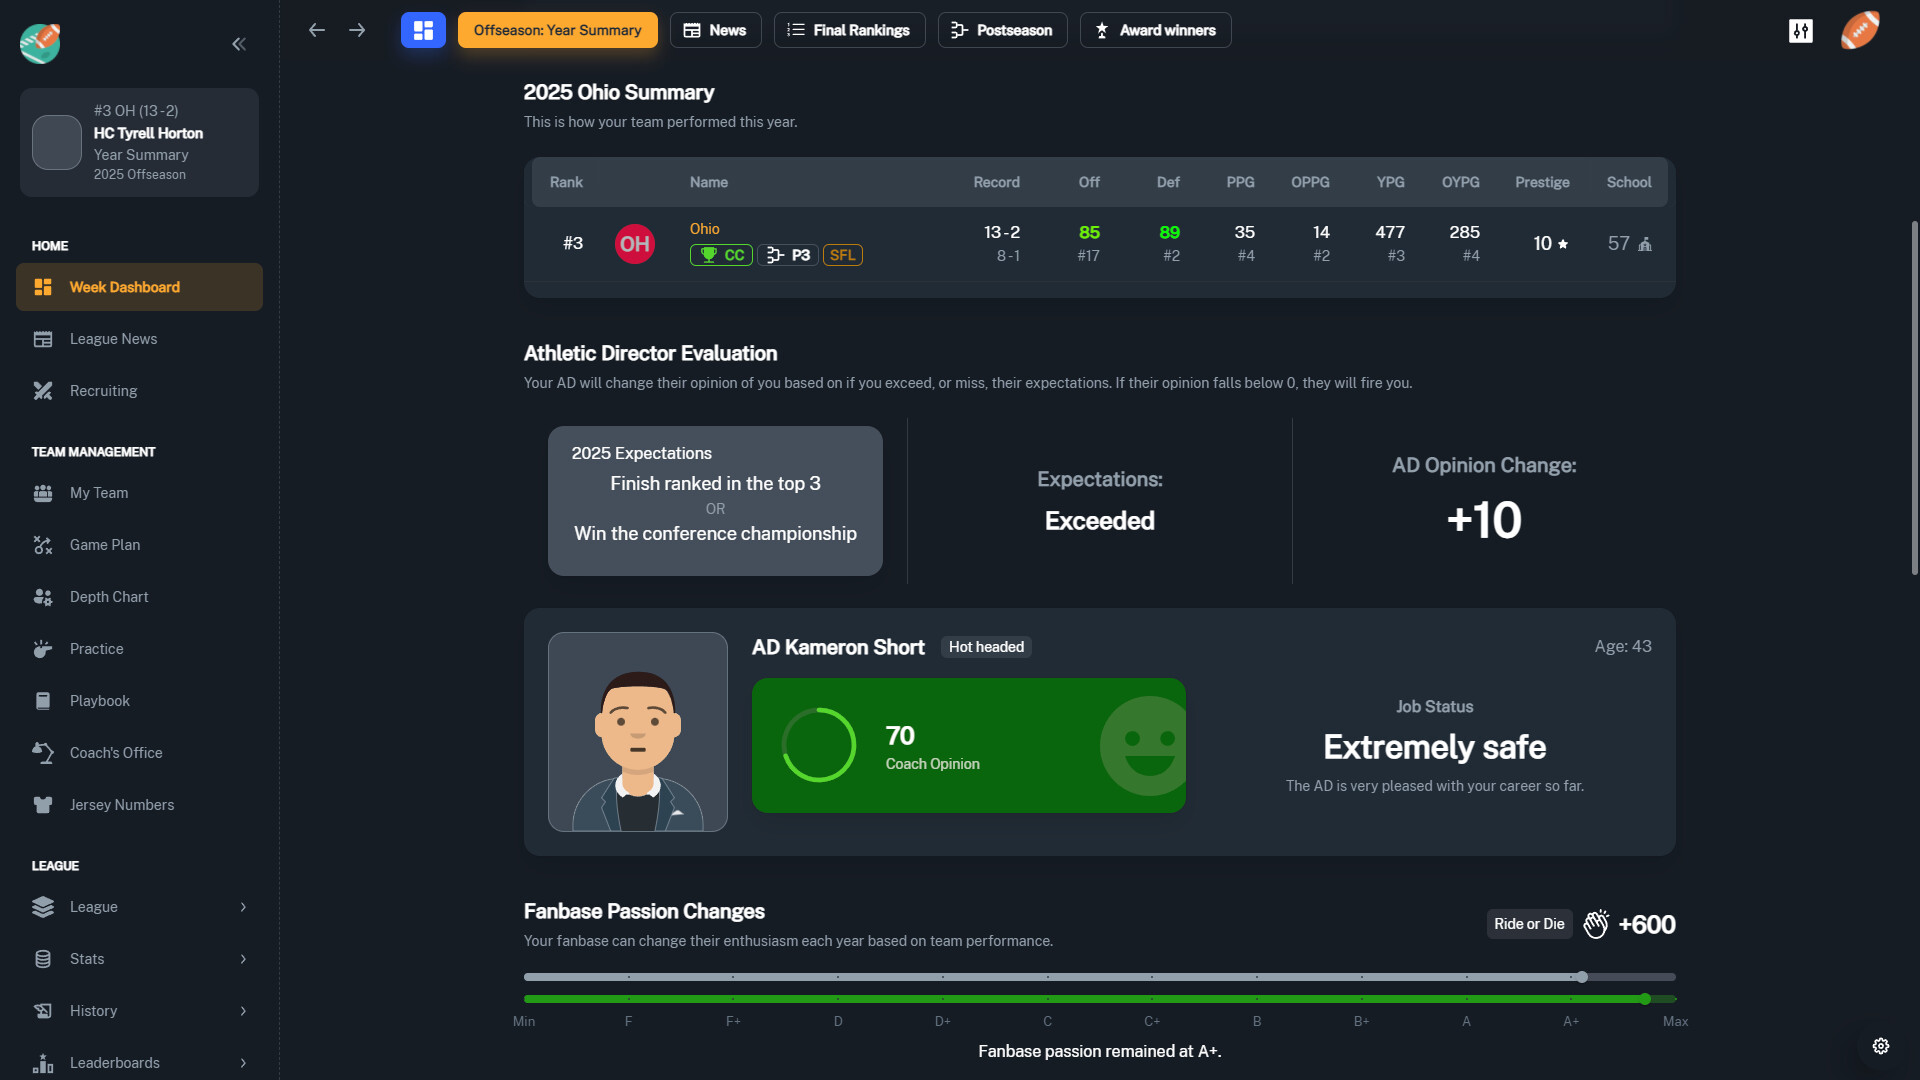Expand the Stats submenu
1920x1080 pixels.
[140, 959]
